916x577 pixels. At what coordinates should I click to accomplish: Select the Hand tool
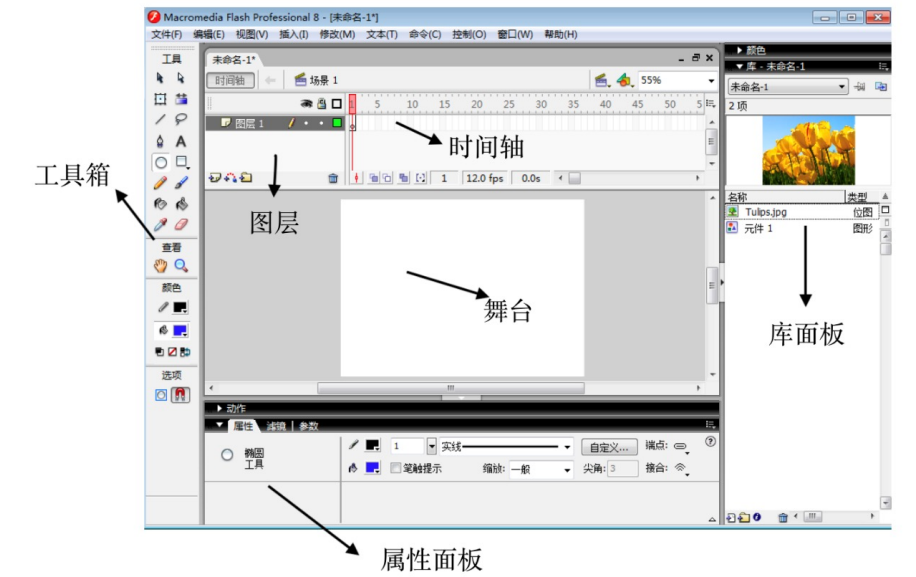tap(160, 266)
